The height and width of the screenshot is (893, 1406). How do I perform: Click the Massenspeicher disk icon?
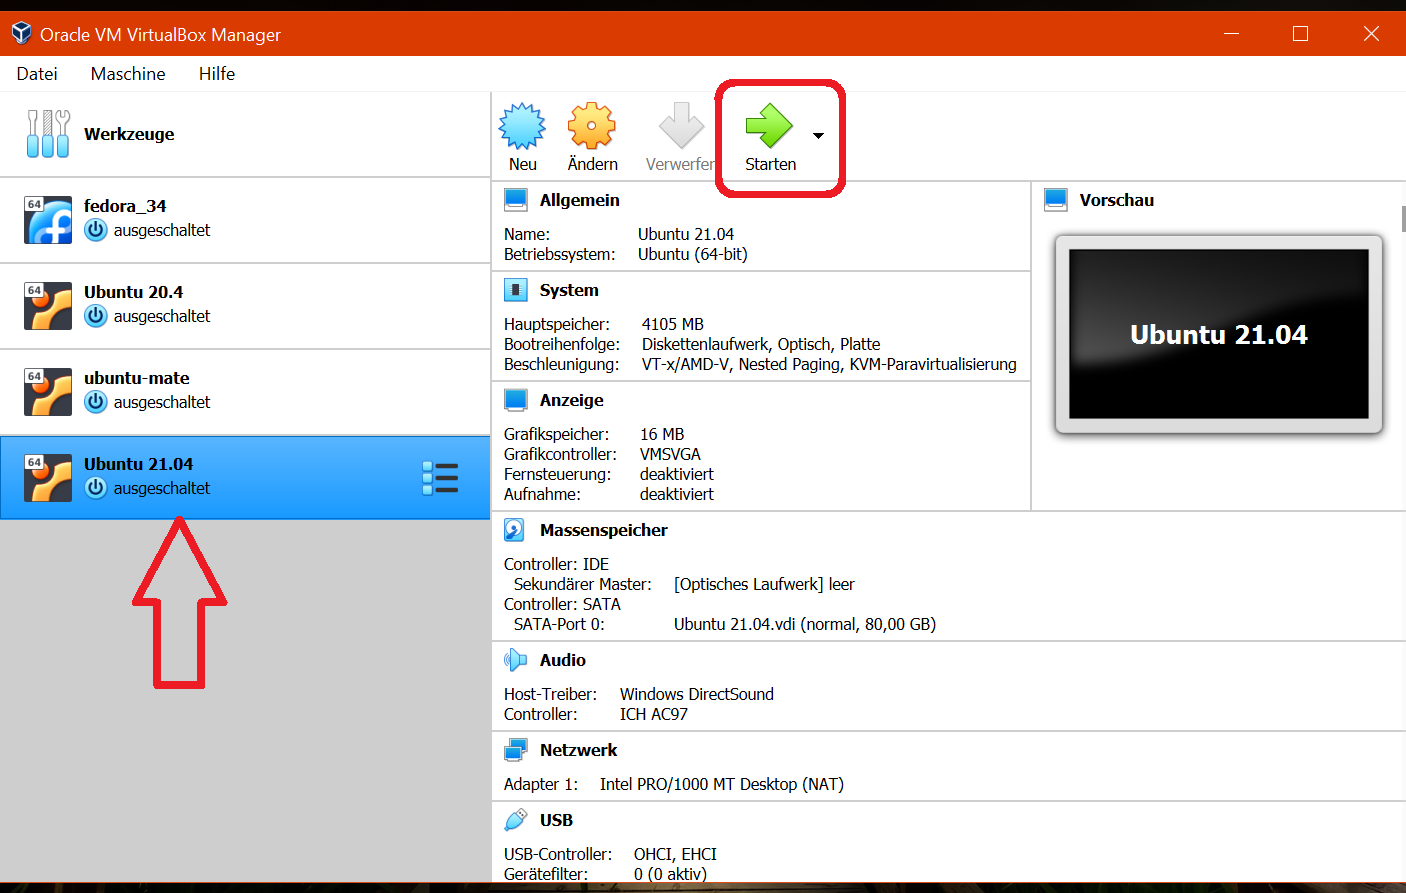pyautogui.click(x=515, y=530)
